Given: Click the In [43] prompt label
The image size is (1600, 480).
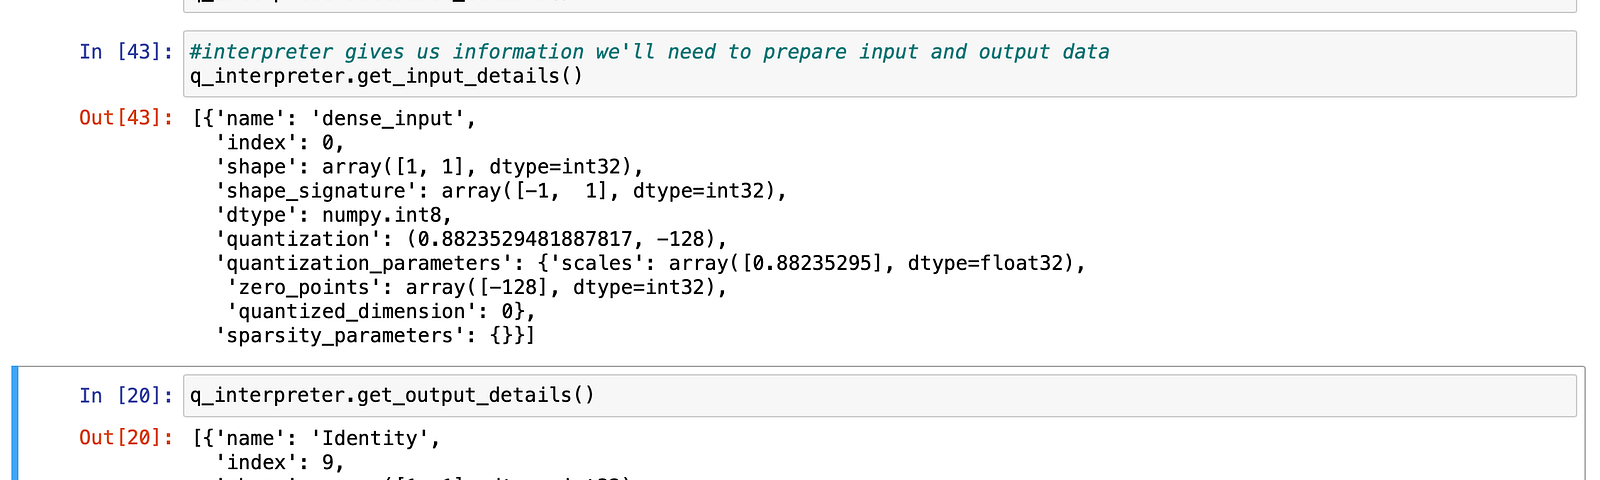Looking at the screenshot, I should (x=126, y=52).
